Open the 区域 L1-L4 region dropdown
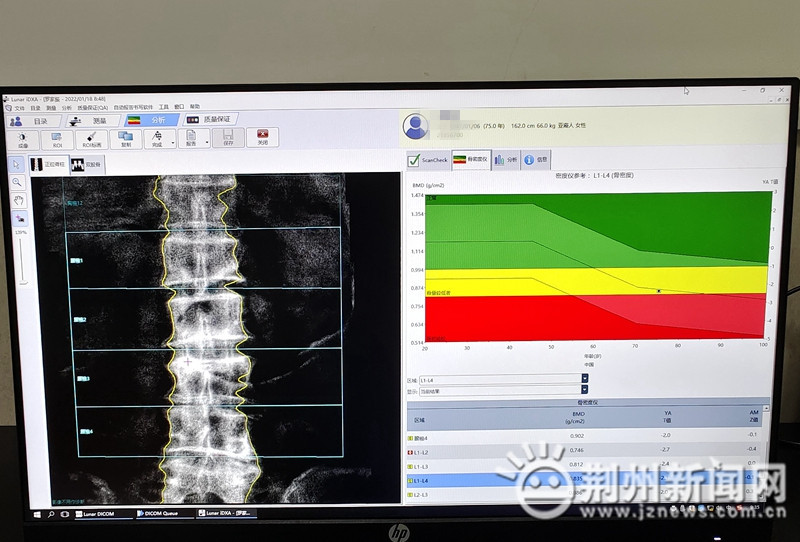The height and width of the screenshot is (542, 800). pyautogui.click(x=584, y=380)
